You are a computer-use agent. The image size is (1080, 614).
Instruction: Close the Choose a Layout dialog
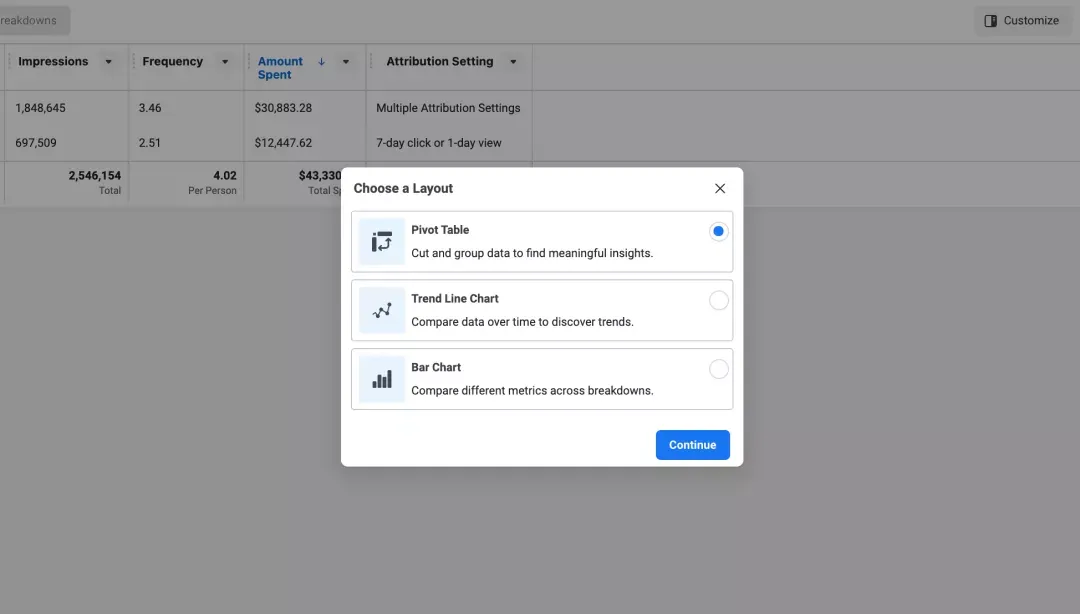pyautogui.click(x=720, y=188)
